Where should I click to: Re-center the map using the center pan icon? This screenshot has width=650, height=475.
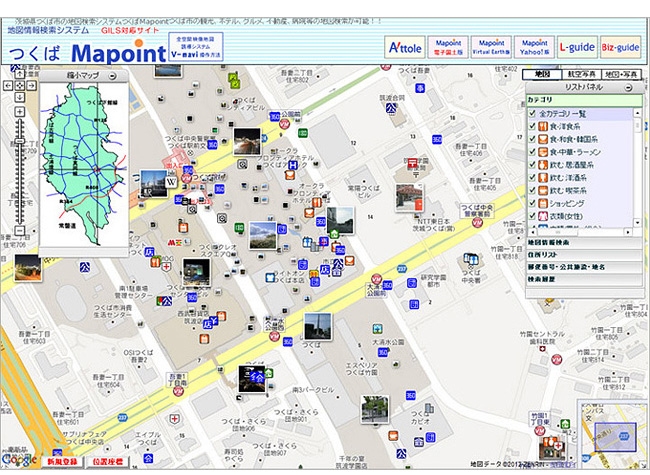coord(19,86)
